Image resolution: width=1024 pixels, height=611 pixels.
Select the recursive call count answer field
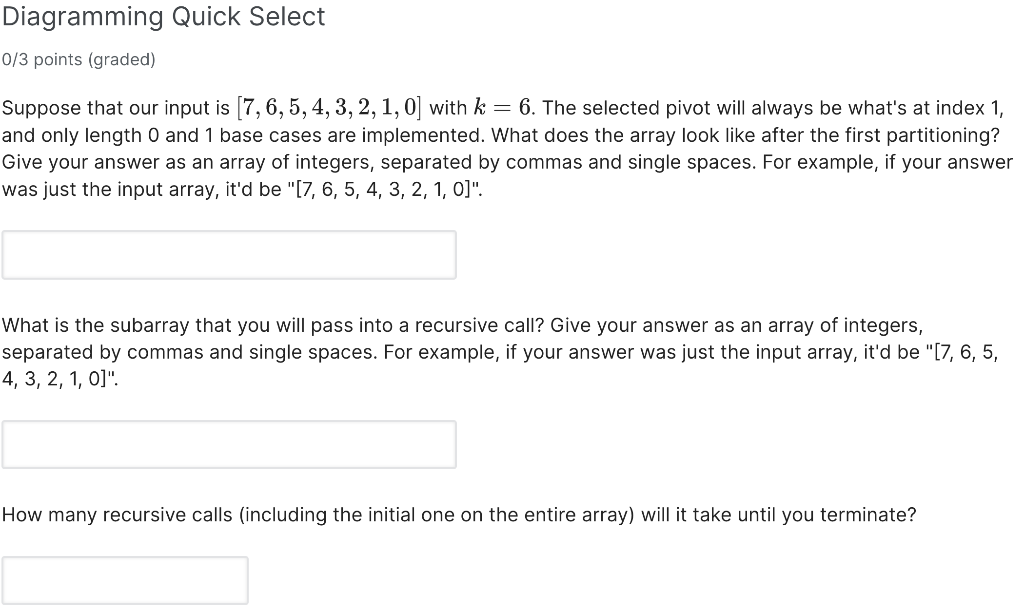point(126,580)
